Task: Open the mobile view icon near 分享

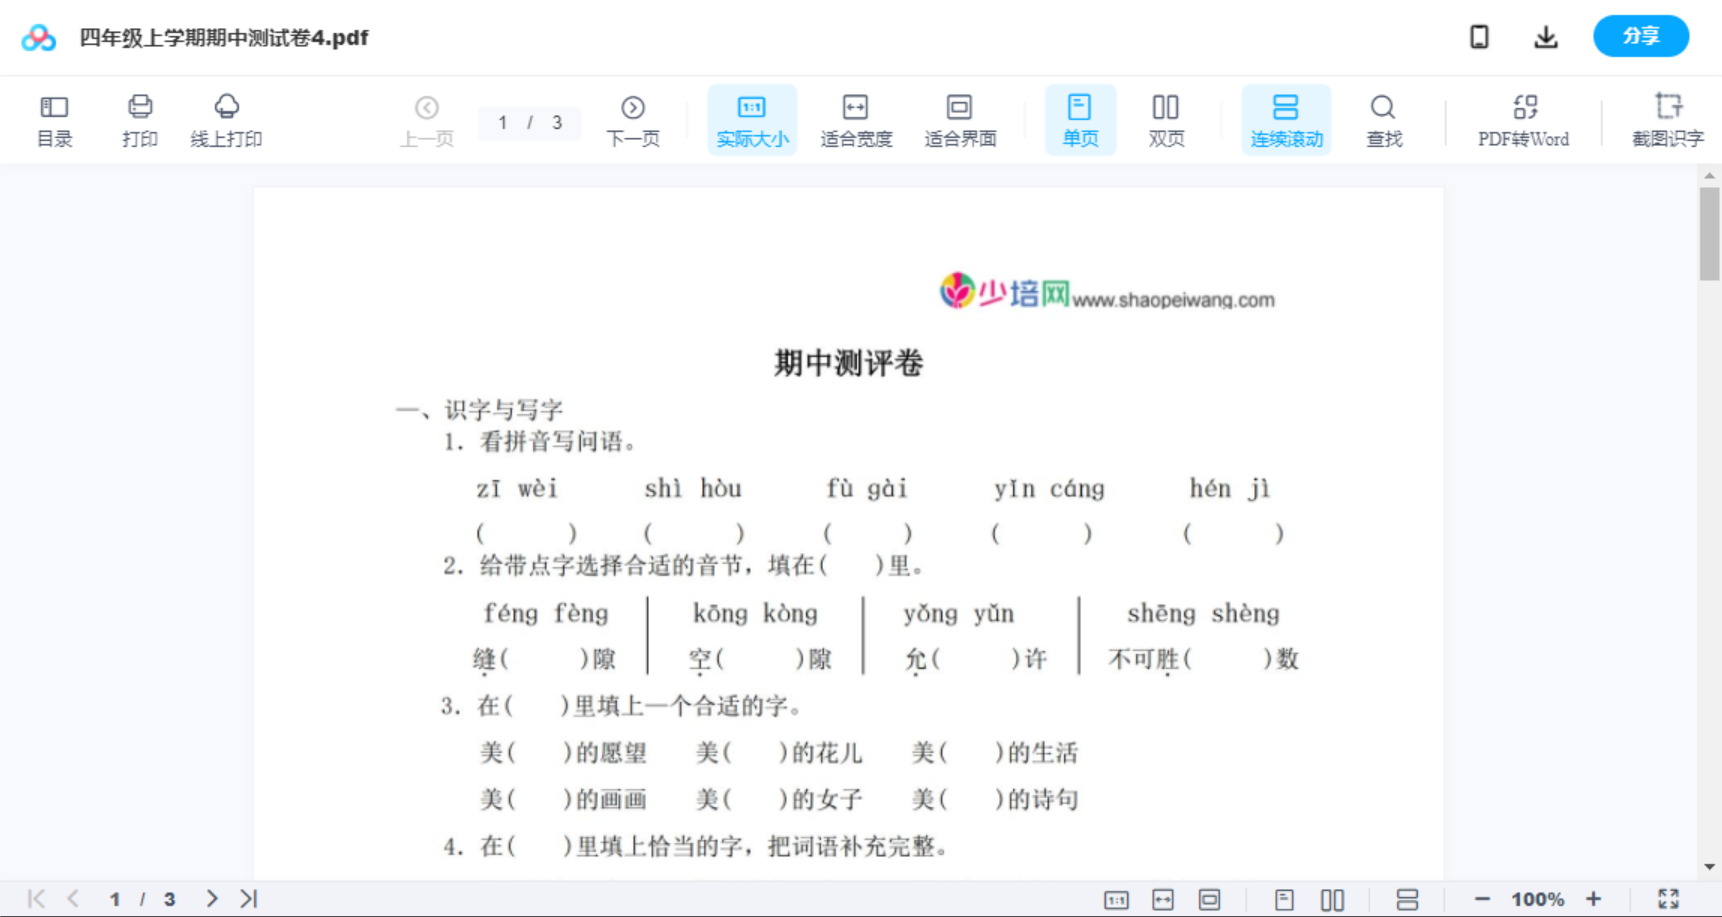Action: coord(1479,36)
